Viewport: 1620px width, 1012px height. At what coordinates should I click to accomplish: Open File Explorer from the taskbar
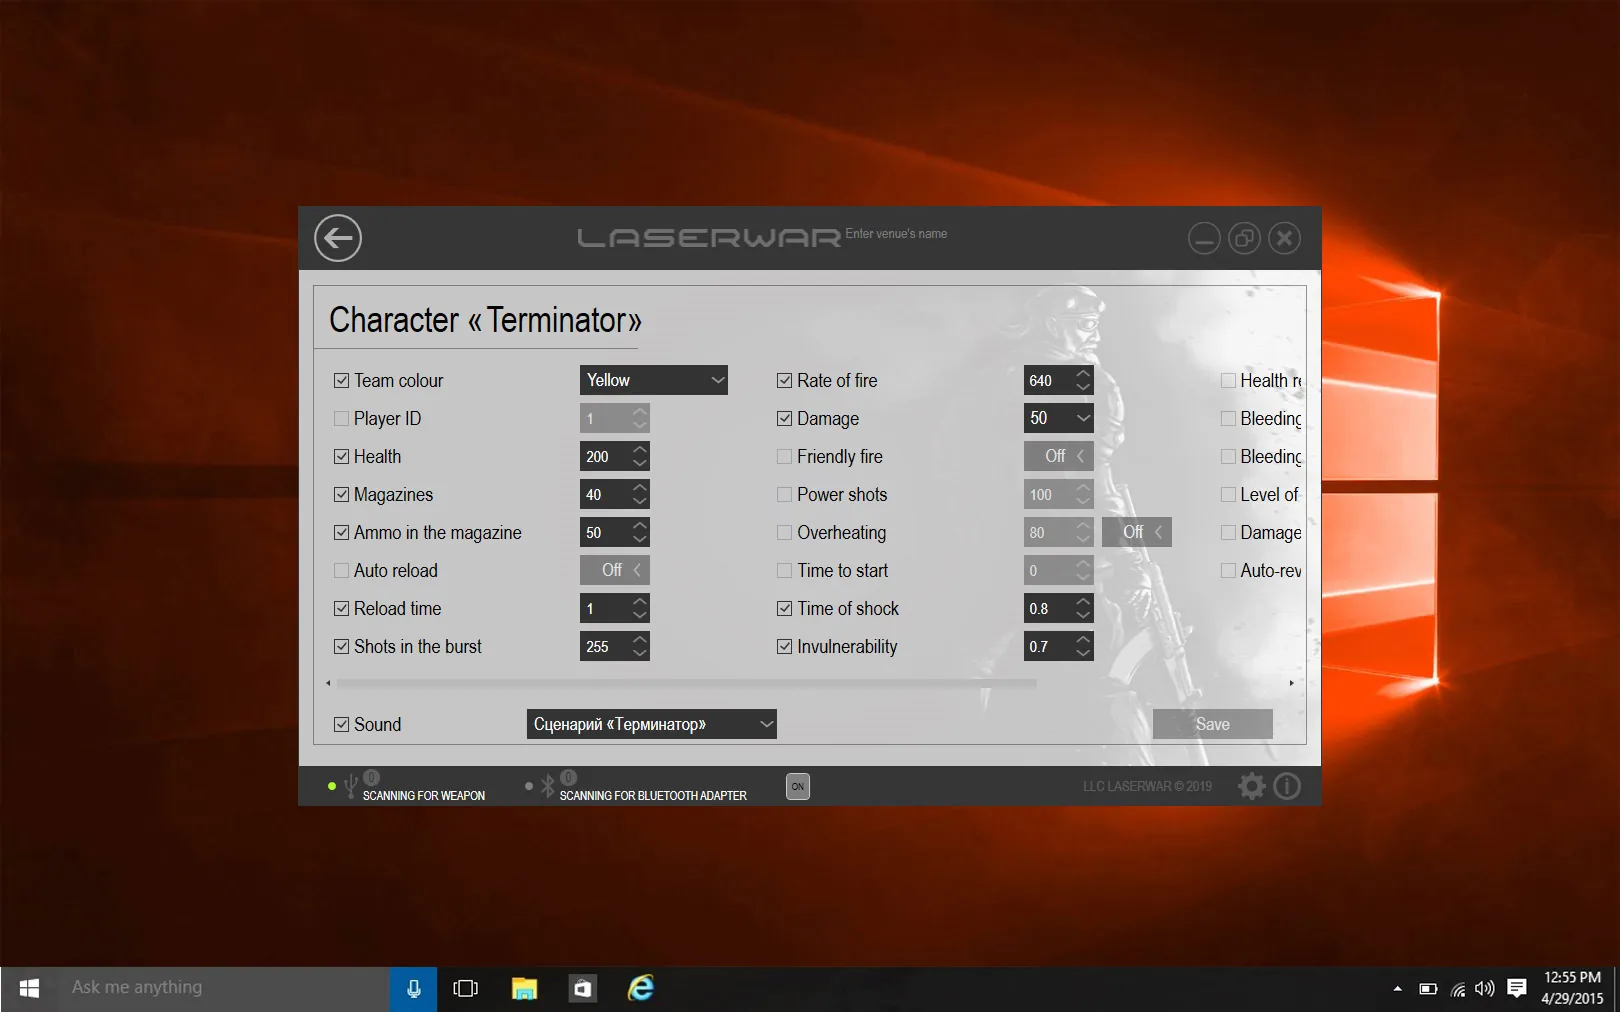coord(524,989)
